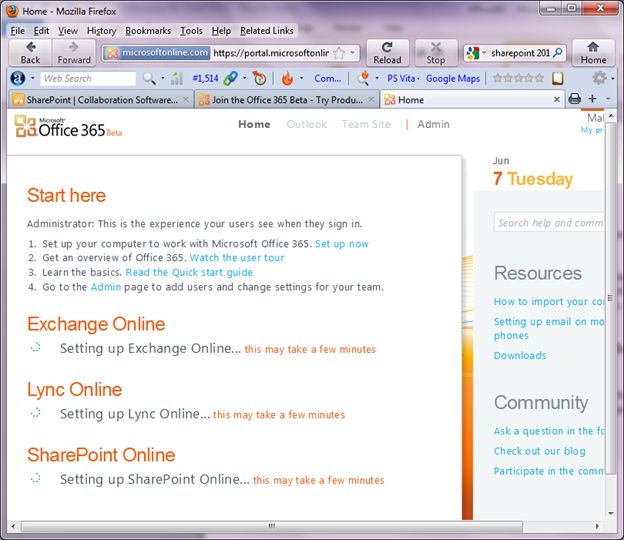
Task: Click the search magnifier in search box
Action: coord(558,53)
